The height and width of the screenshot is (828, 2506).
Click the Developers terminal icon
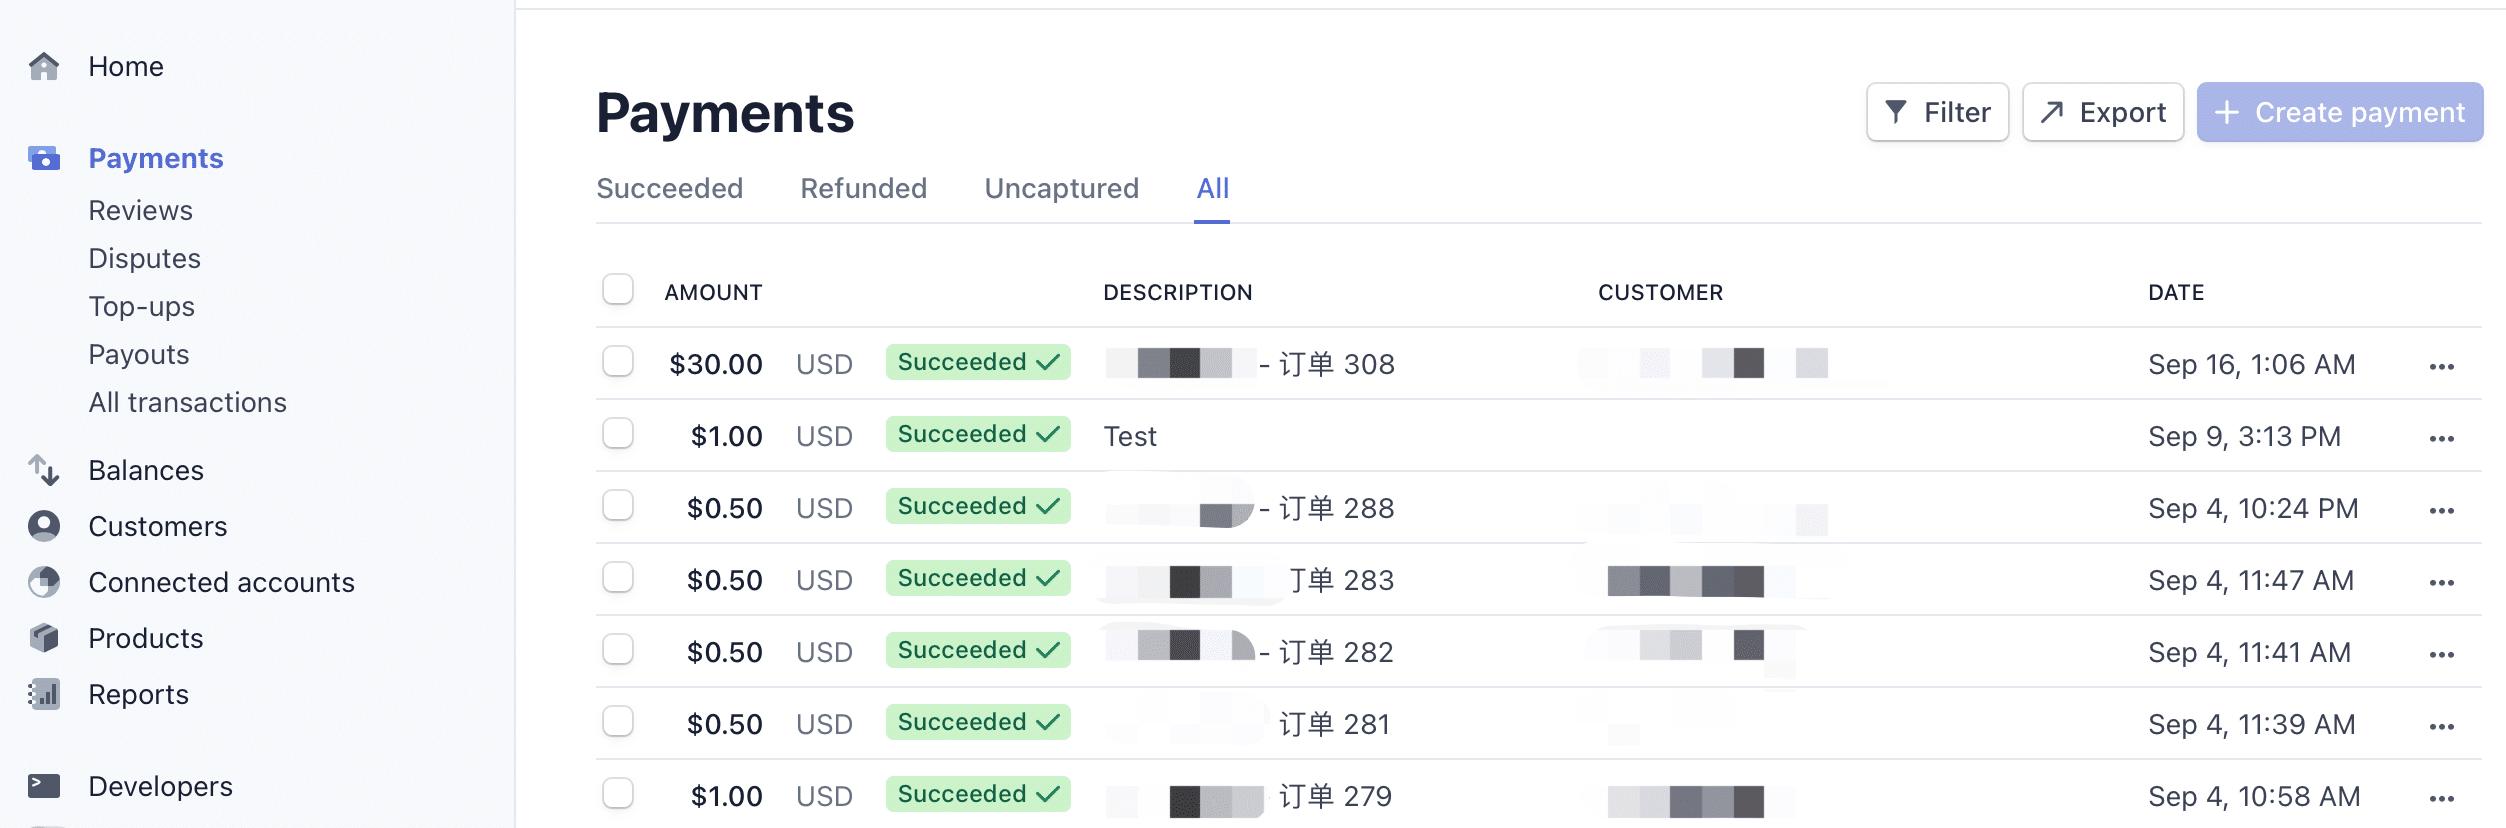(44, 786)
